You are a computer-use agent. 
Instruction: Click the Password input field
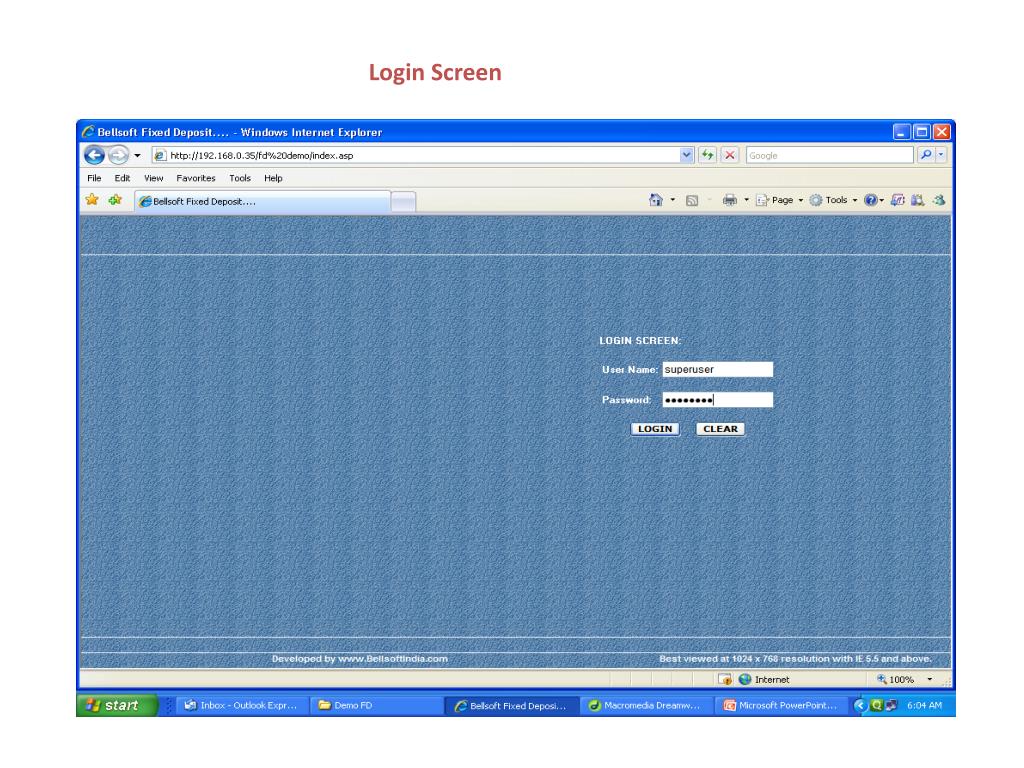(718, 400)
